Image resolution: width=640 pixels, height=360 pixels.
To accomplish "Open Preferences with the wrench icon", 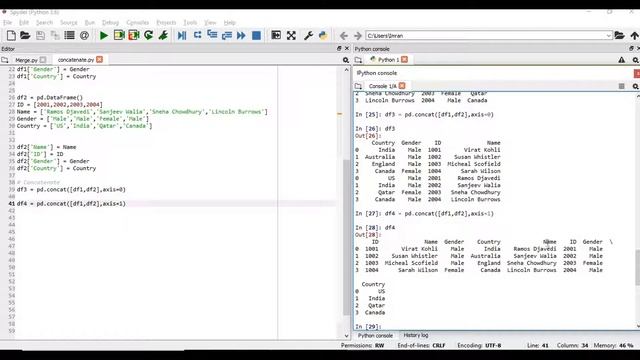I will [308, 36].
